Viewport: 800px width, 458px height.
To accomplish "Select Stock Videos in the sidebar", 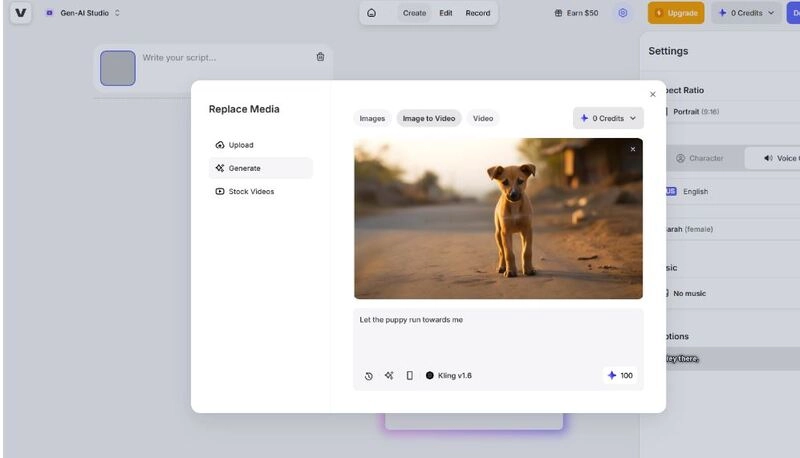I will click(250, 191).
